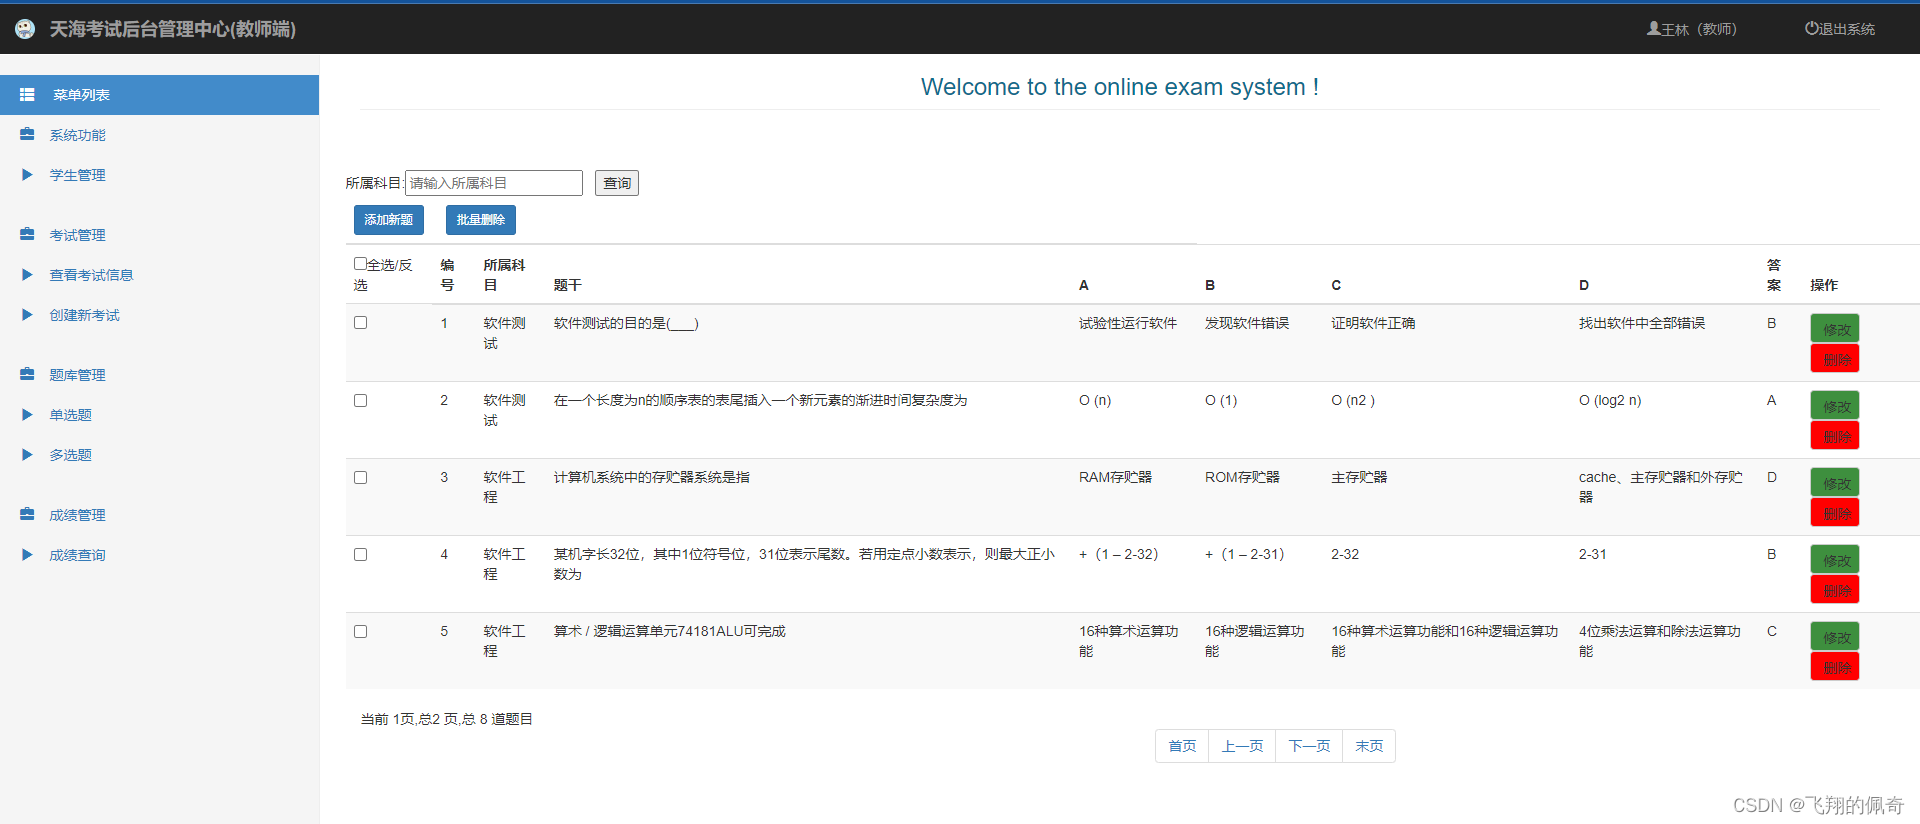Tick the checkbox of question 4

[360, 554]
